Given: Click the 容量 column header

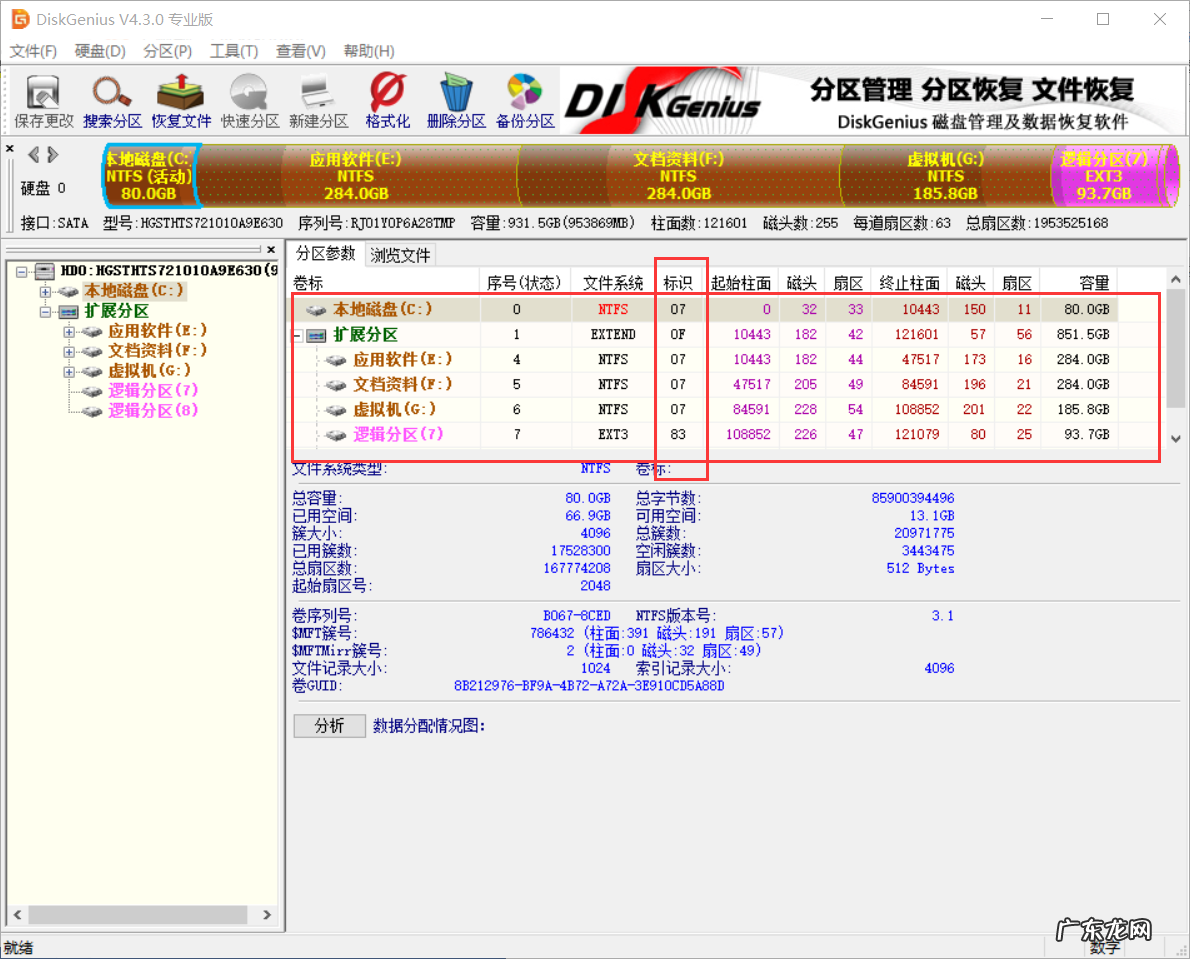Looking at the screenshot, I should (x=1094, y=283).
